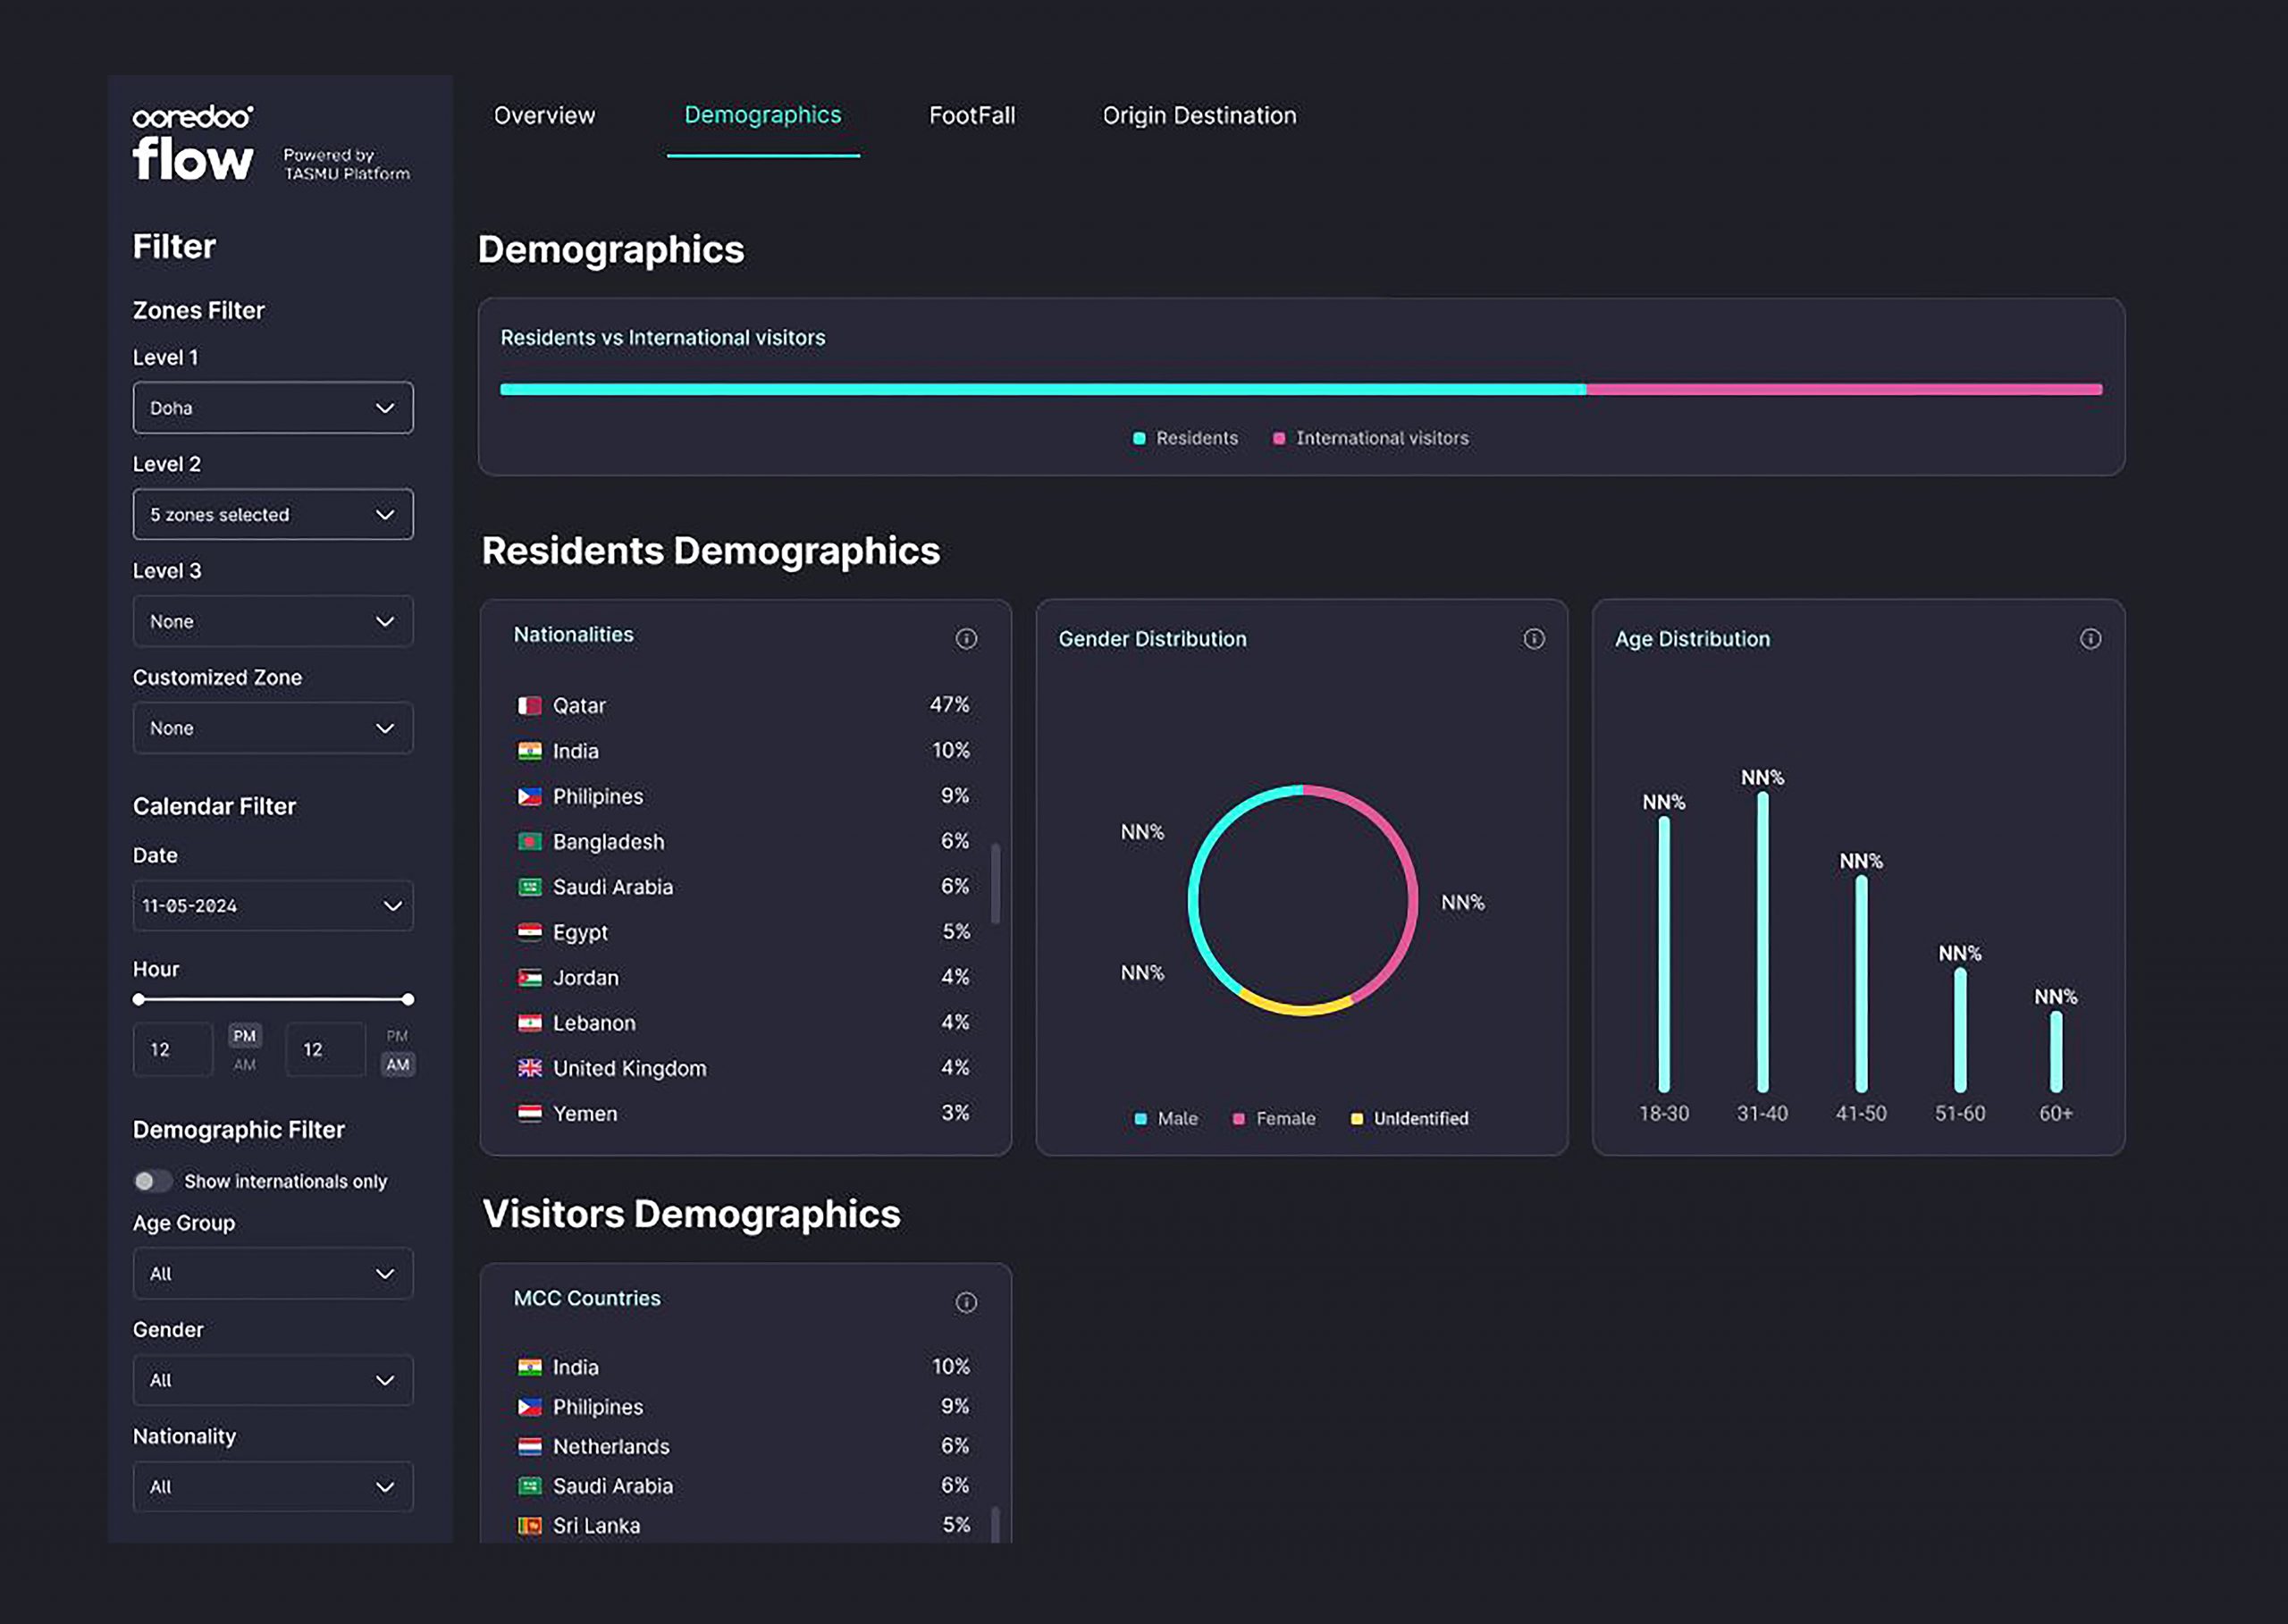Viewport: 2288px width, 1624px height.
Task: Open Level 3 dropdown
Action: [273, 621]
